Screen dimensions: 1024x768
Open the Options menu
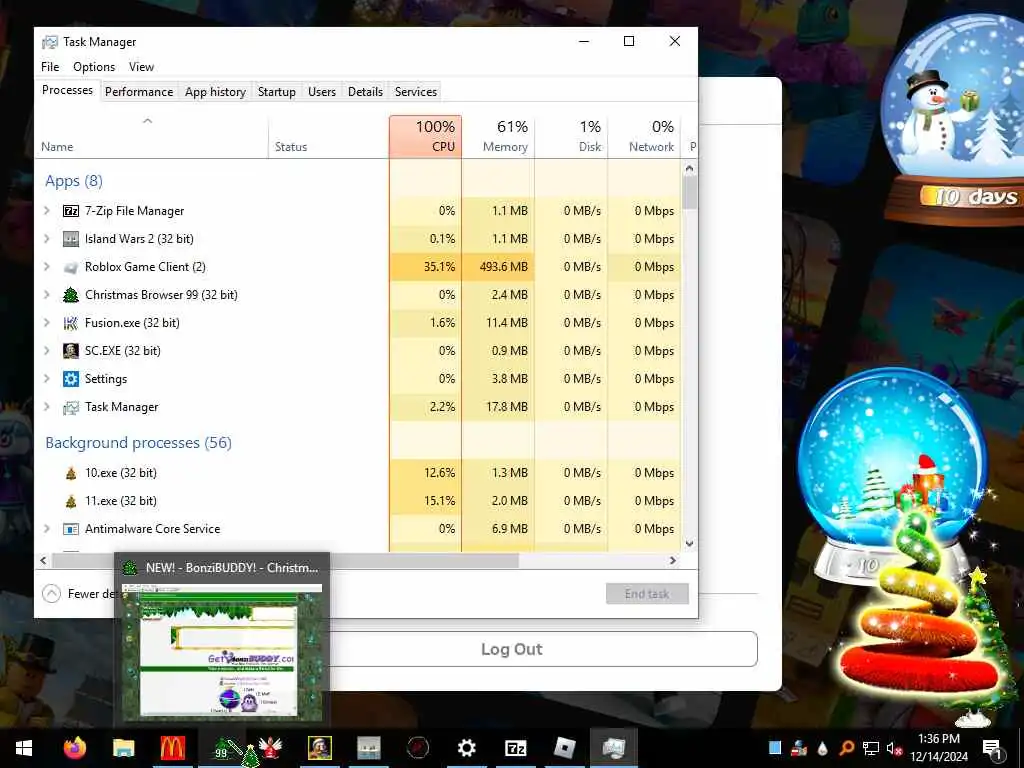tap(94, 67)
